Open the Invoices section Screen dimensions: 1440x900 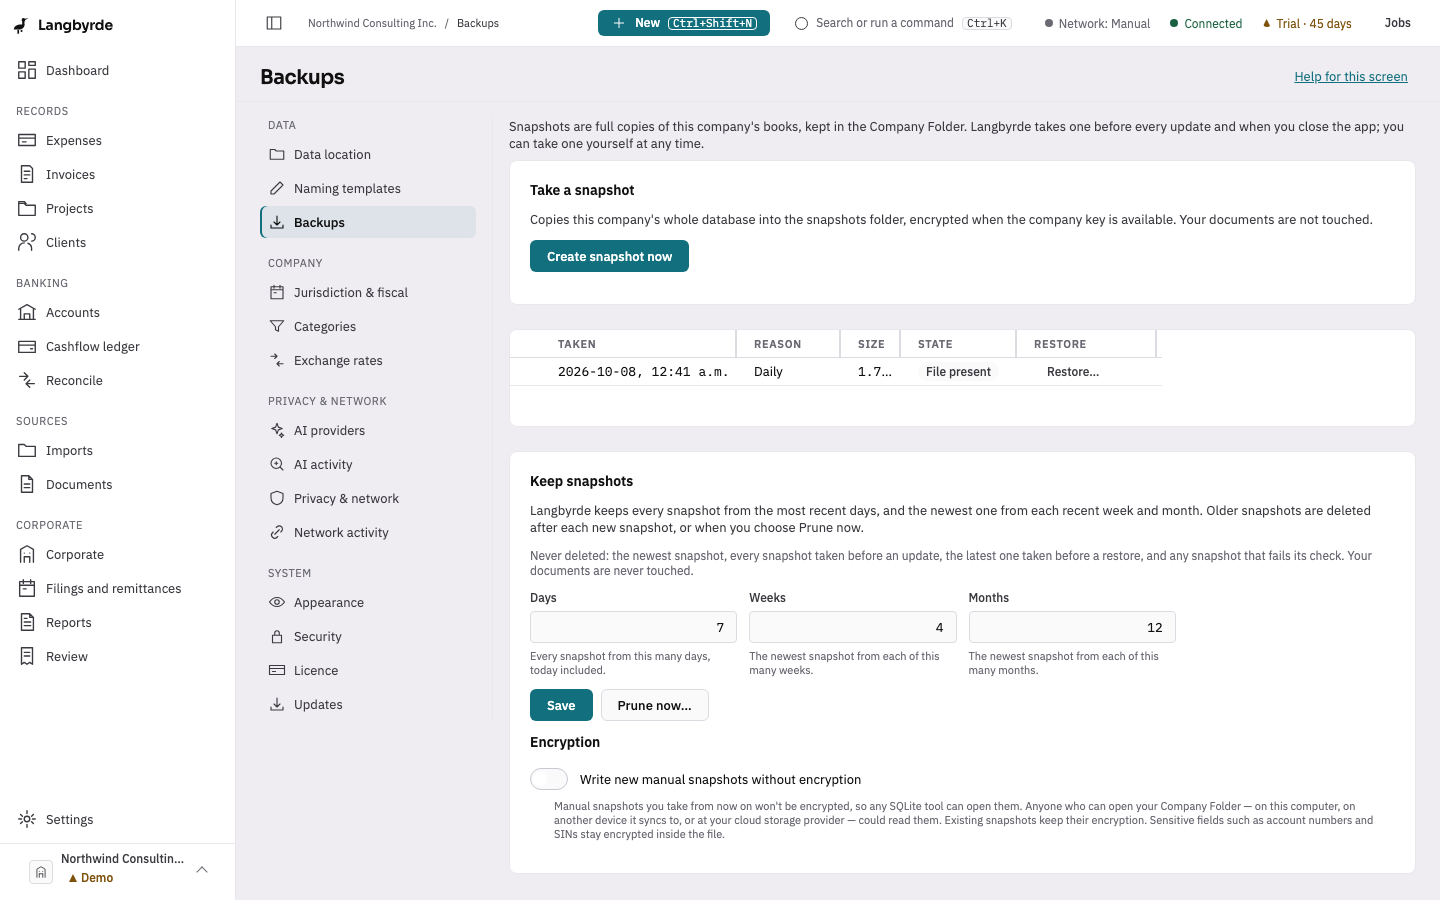(x=117, y=174)
